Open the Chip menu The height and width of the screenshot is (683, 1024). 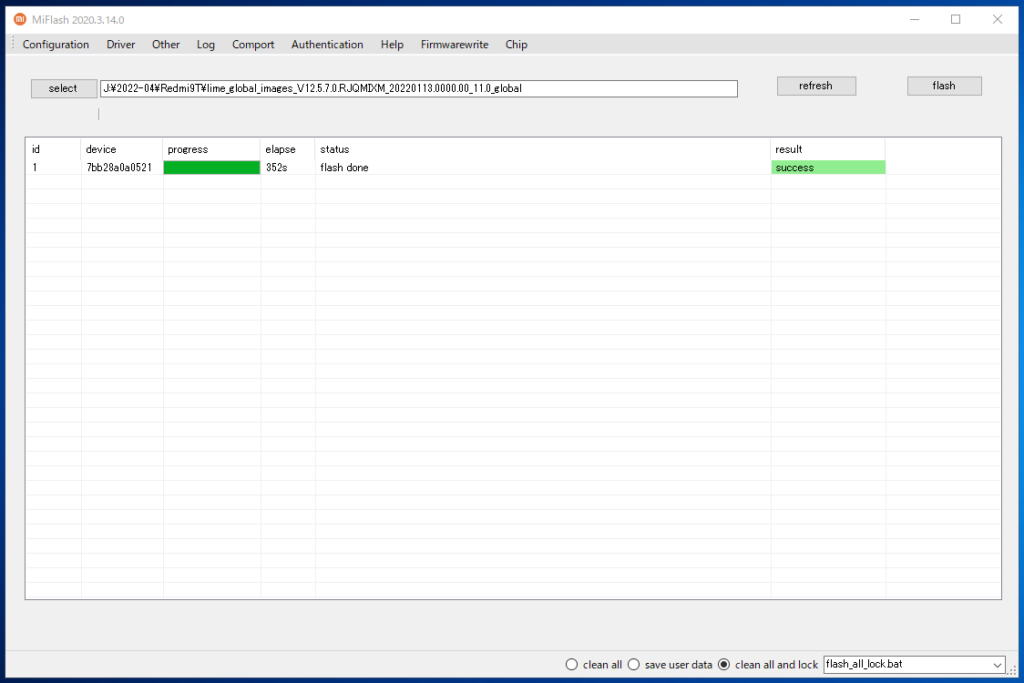[x=516, y=44]
